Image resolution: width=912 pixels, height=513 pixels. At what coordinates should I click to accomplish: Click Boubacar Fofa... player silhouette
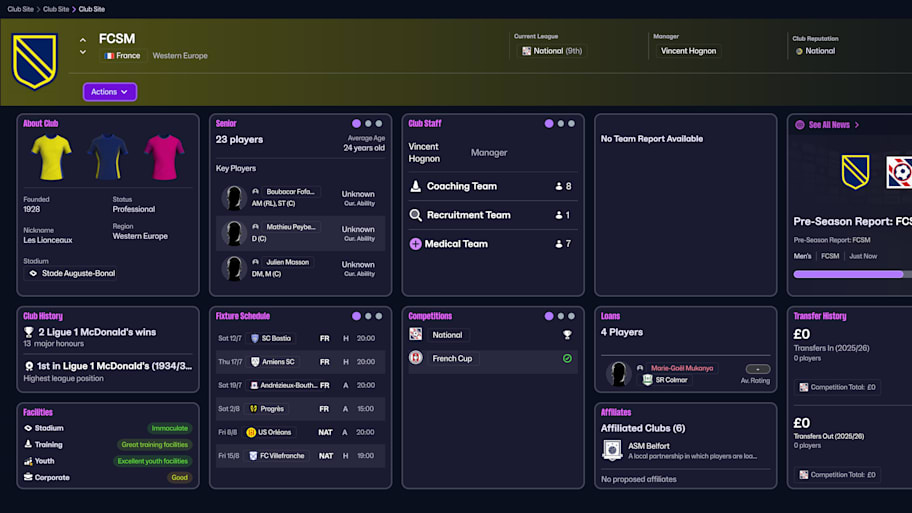point(234,198)
